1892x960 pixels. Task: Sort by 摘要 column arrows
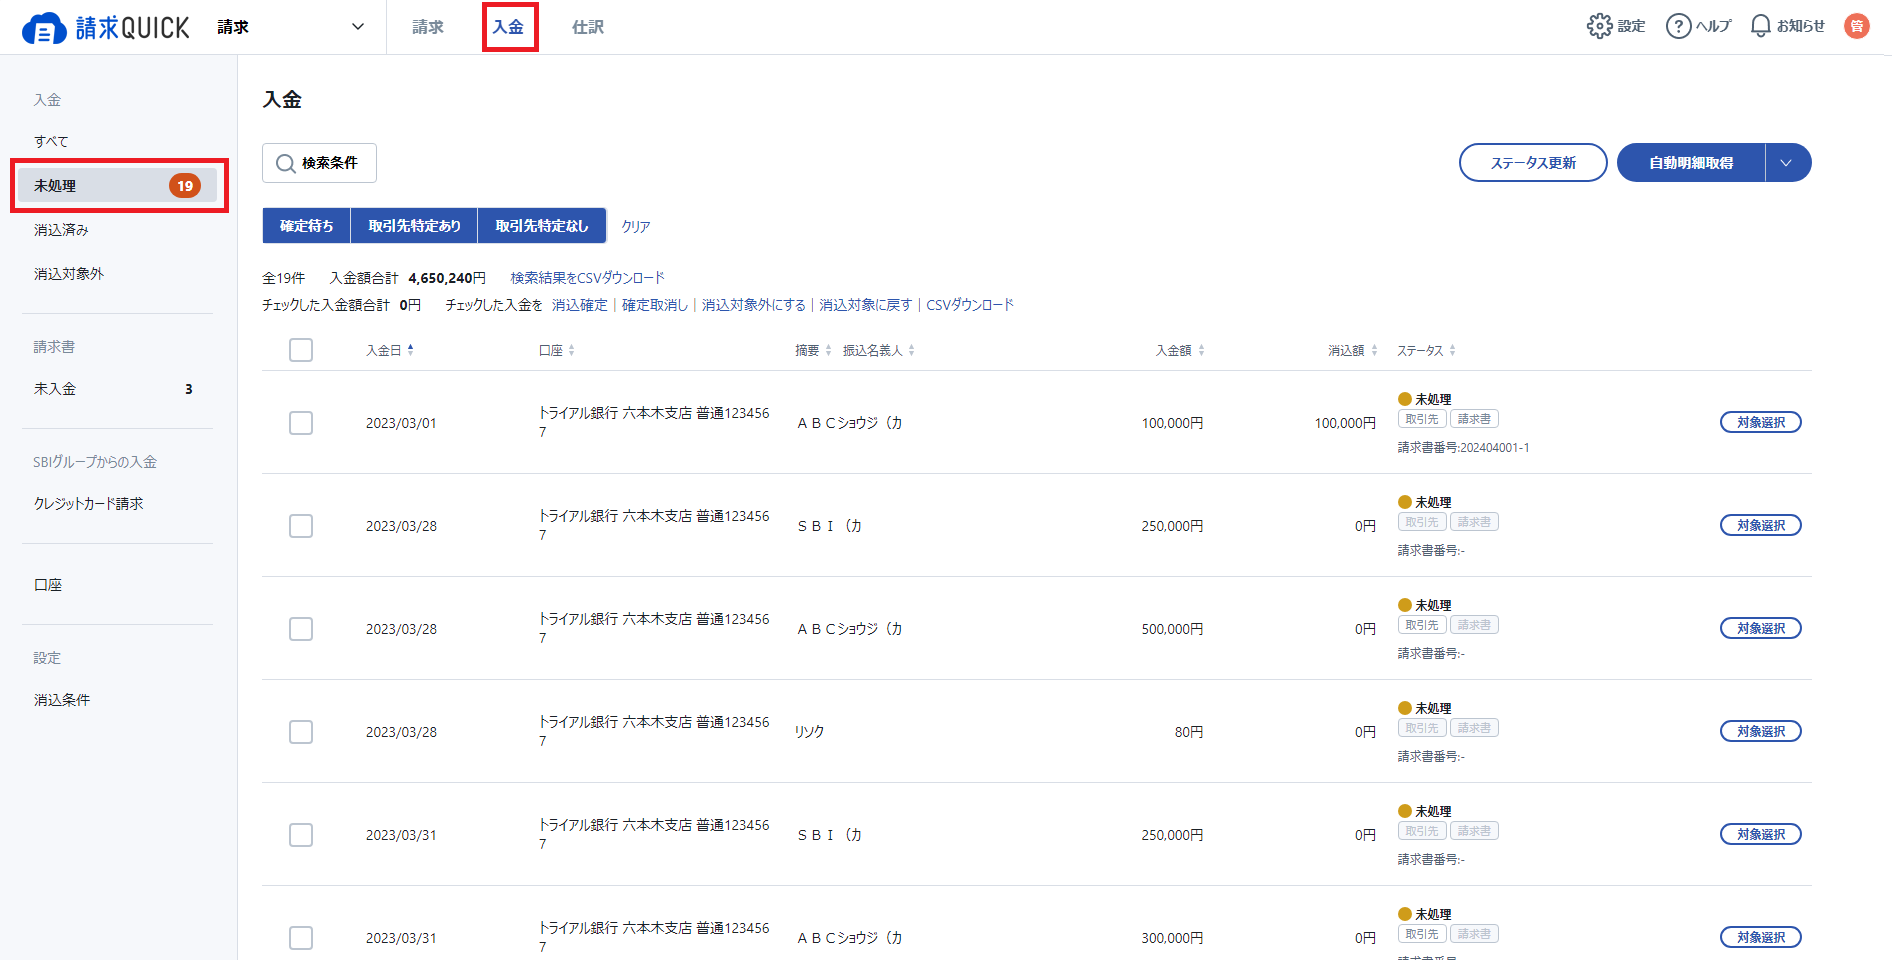click(x=828, y=350)
